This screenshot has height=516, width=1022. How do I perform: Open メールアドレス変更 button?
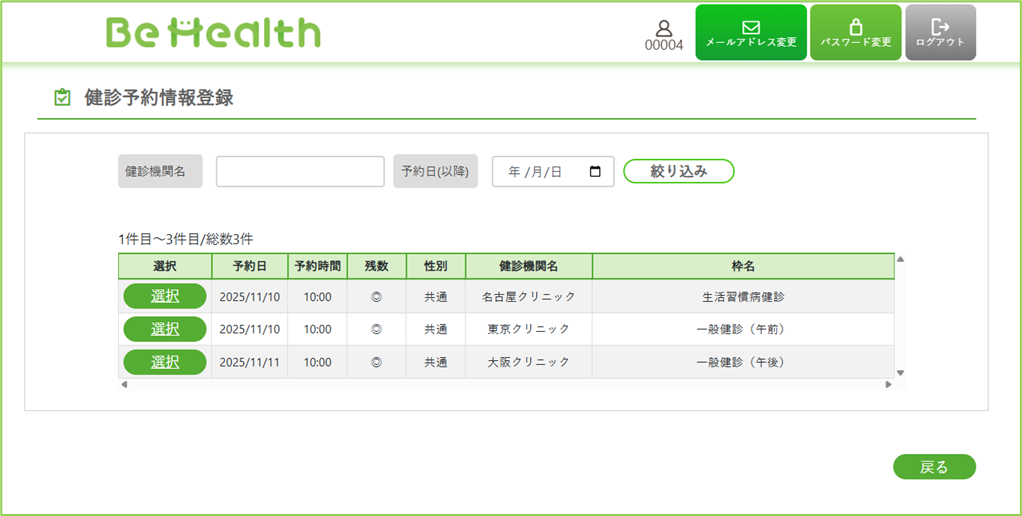pyautogui.click(x=751, y=33)
